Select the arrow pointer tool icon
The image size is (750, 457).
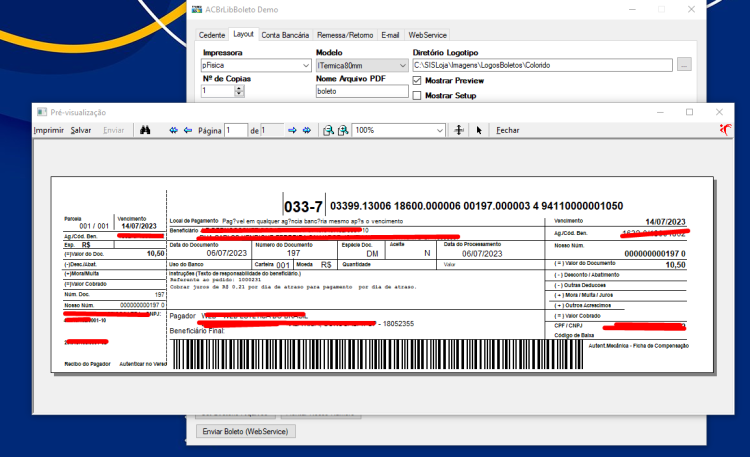coord(479,130)
